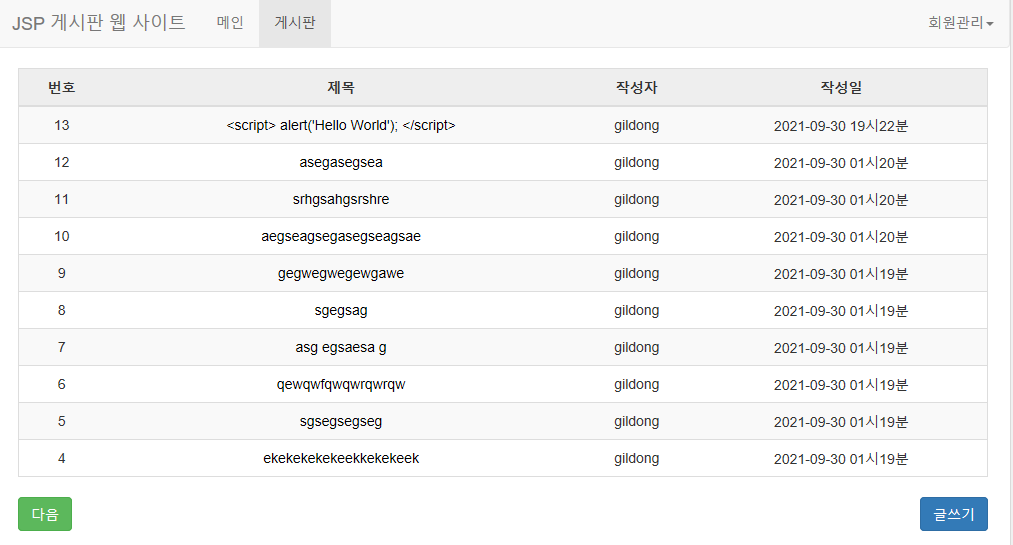Open the post titled sgsegsegseg
The width and height of the screenshot is (1013, 545).
pyautogui.click(x=341, y=421)
